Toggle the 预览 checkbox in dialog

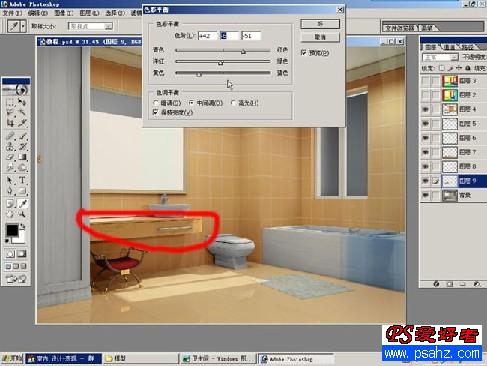303,52
